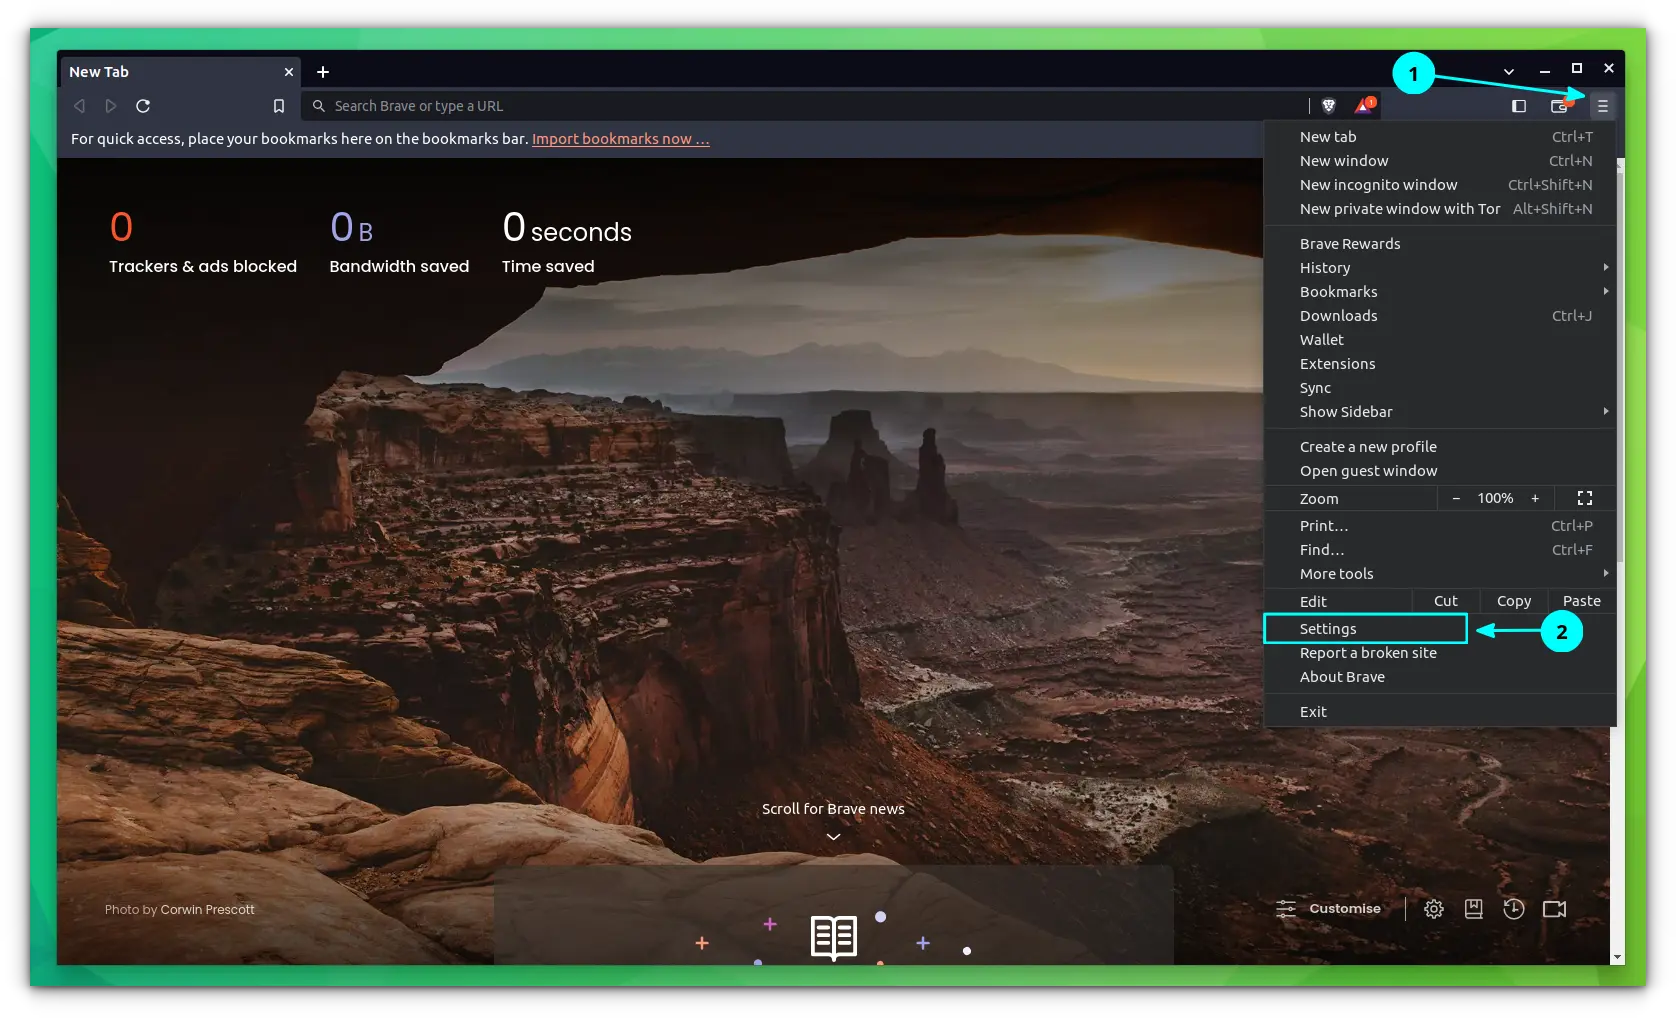Viewport: 1676px width, 1018px height.
Task: Click Import bookmarks now link
Action: point(621,139)
